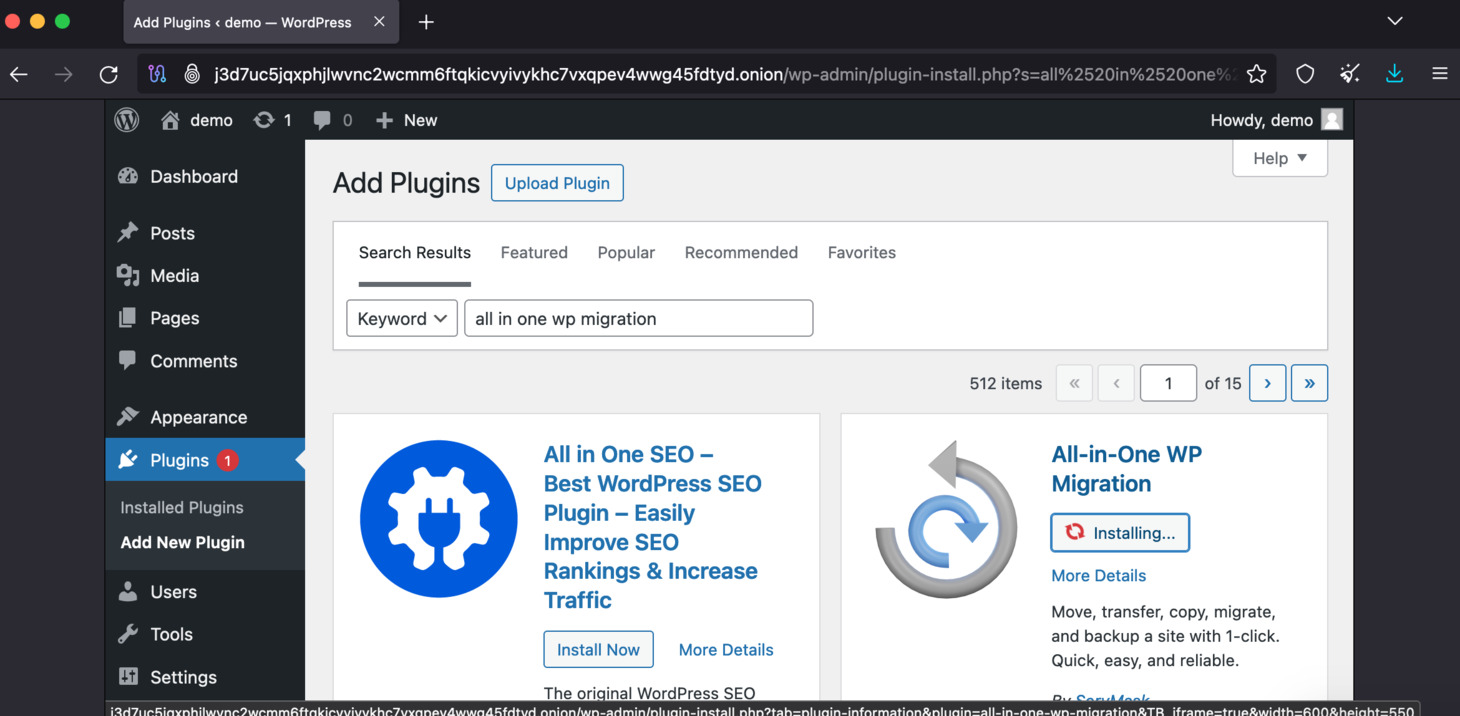Click the plugin search input field
Viewport: 1460px width, 716px height.
[639, 318]
